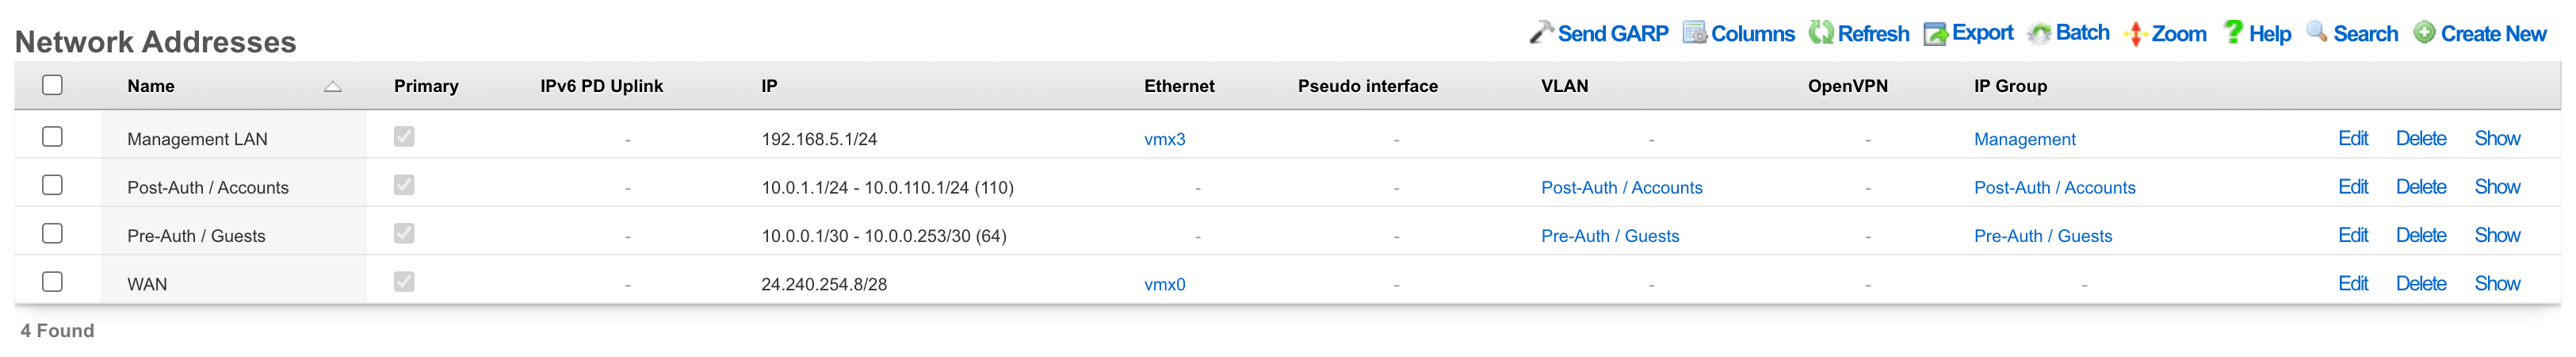This screenshot has height=357, width=2576.
Task: Click the Zoom arrows icon
Action: point(2135,34)
